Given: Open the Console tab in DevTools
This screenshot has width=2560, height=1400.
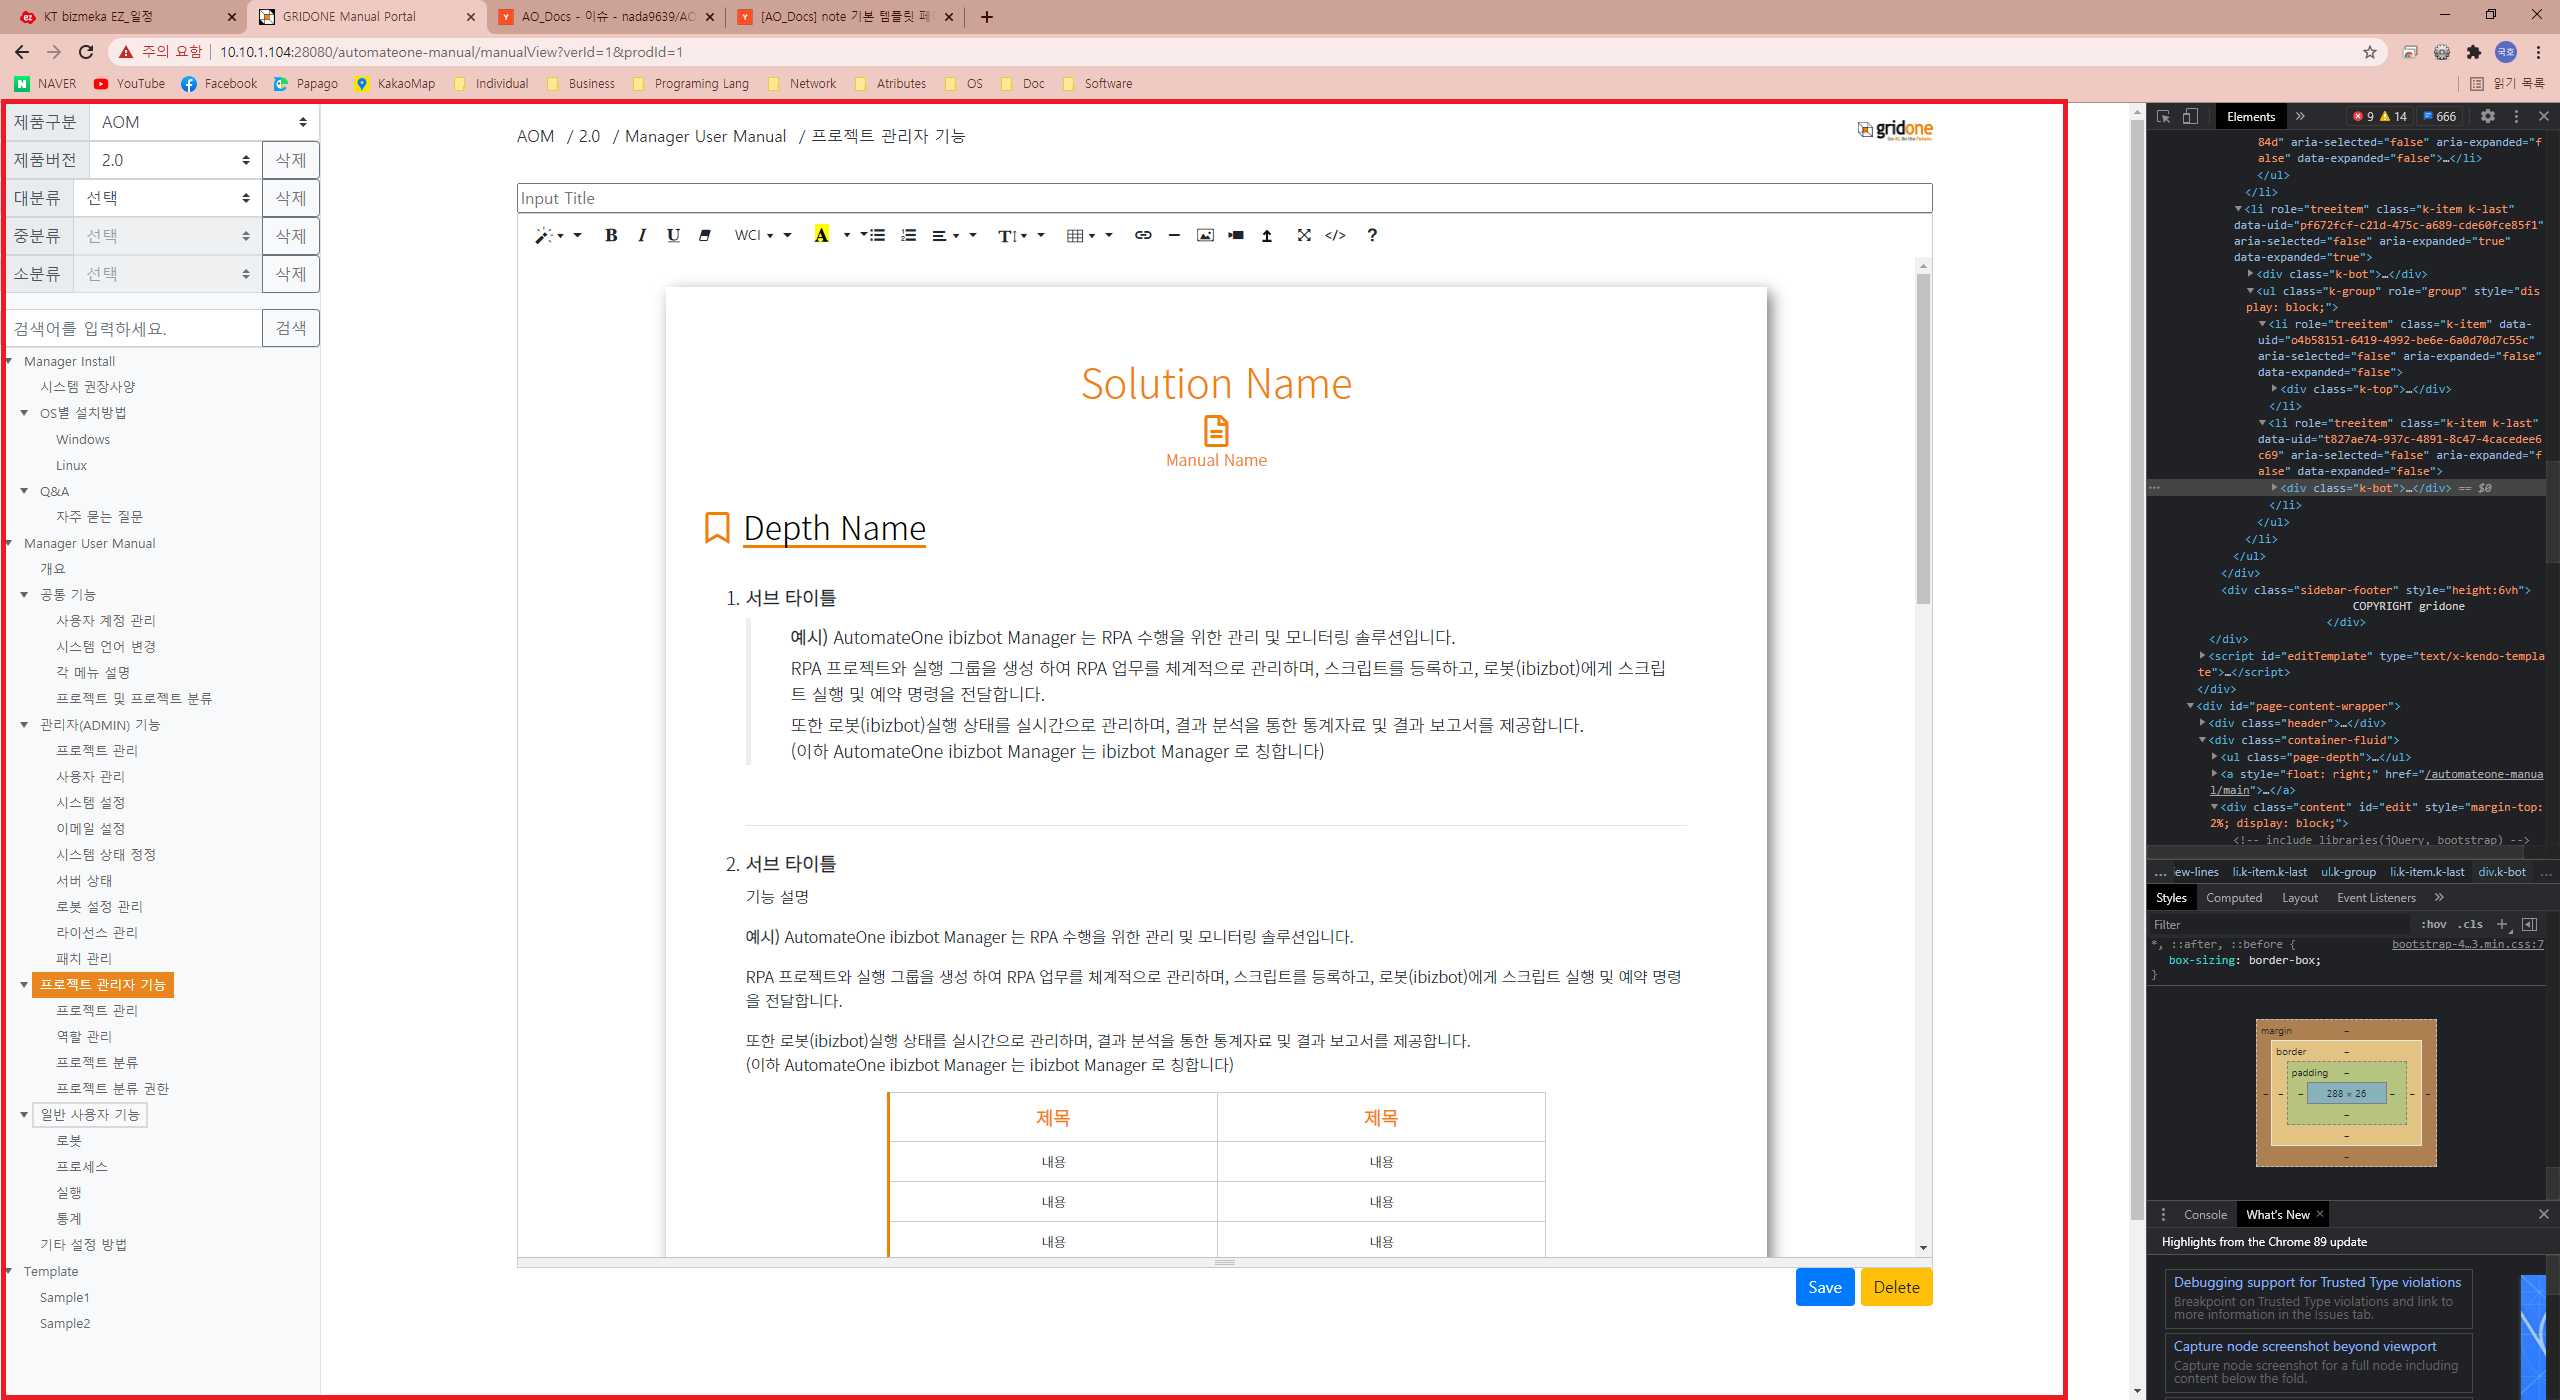Looking at the screenshot, I should (2204, 1214).
